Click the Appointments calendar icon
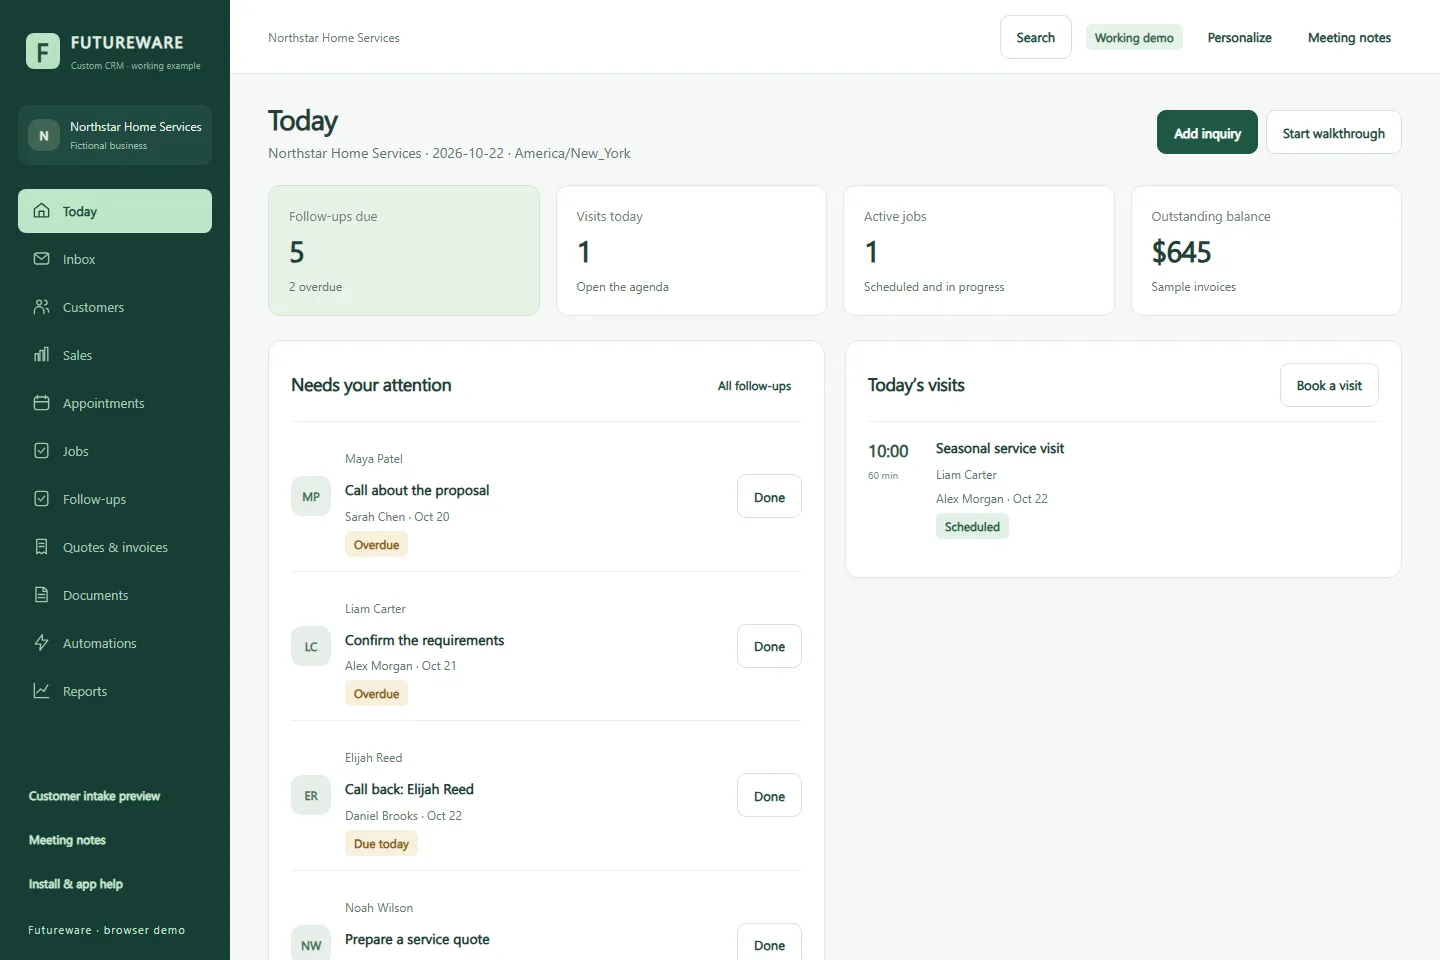 [41, 403]
